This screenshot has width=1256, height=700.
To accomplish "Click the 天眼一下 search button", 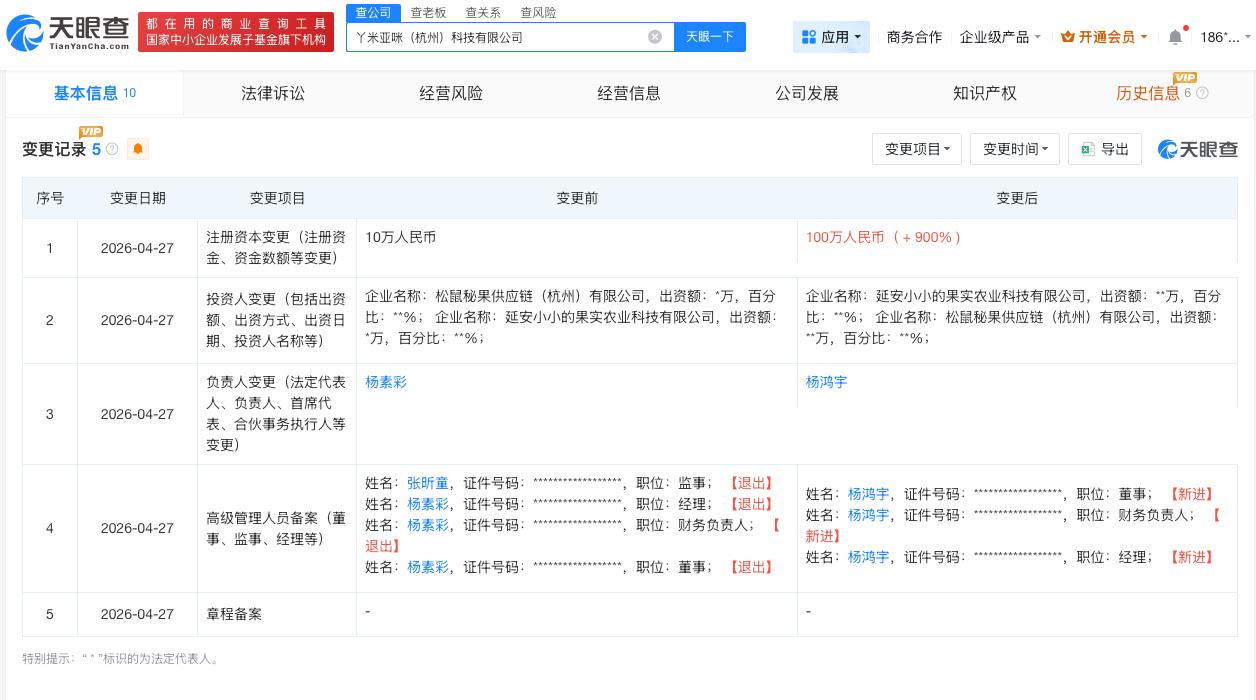I will click(x=710, y=37).
